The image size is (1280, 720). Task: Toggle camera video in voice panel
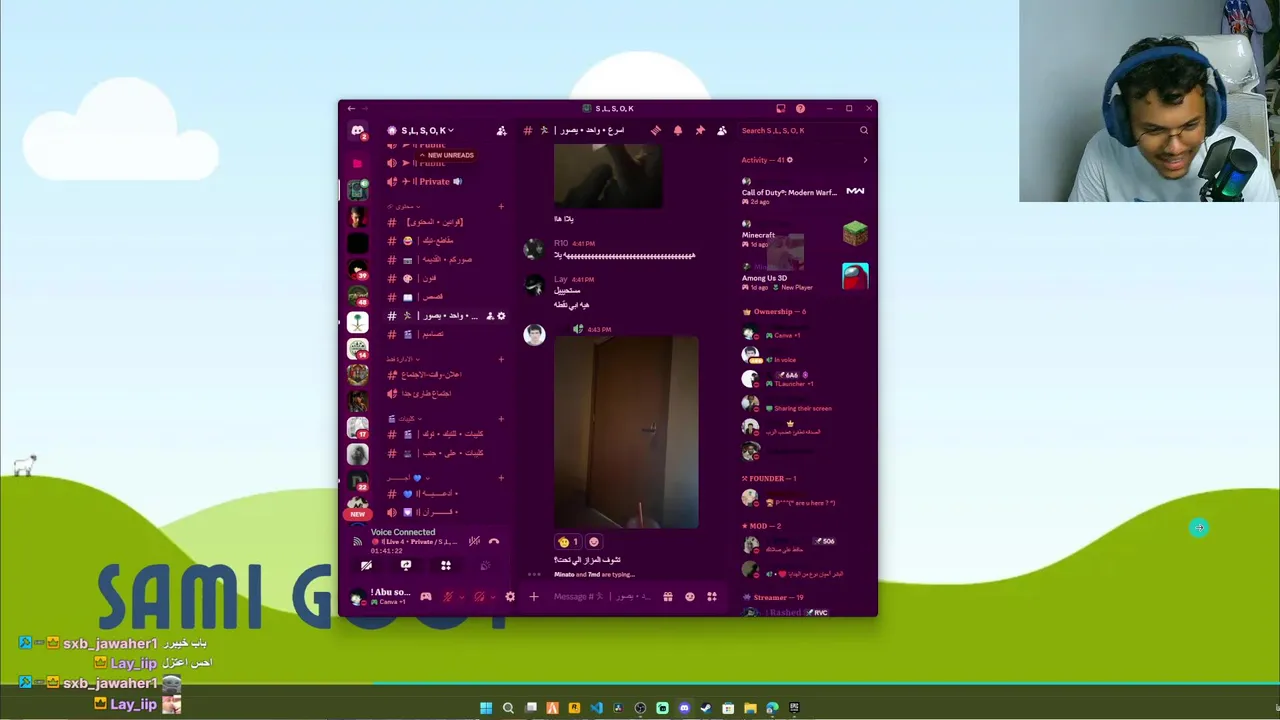point(366,566)
